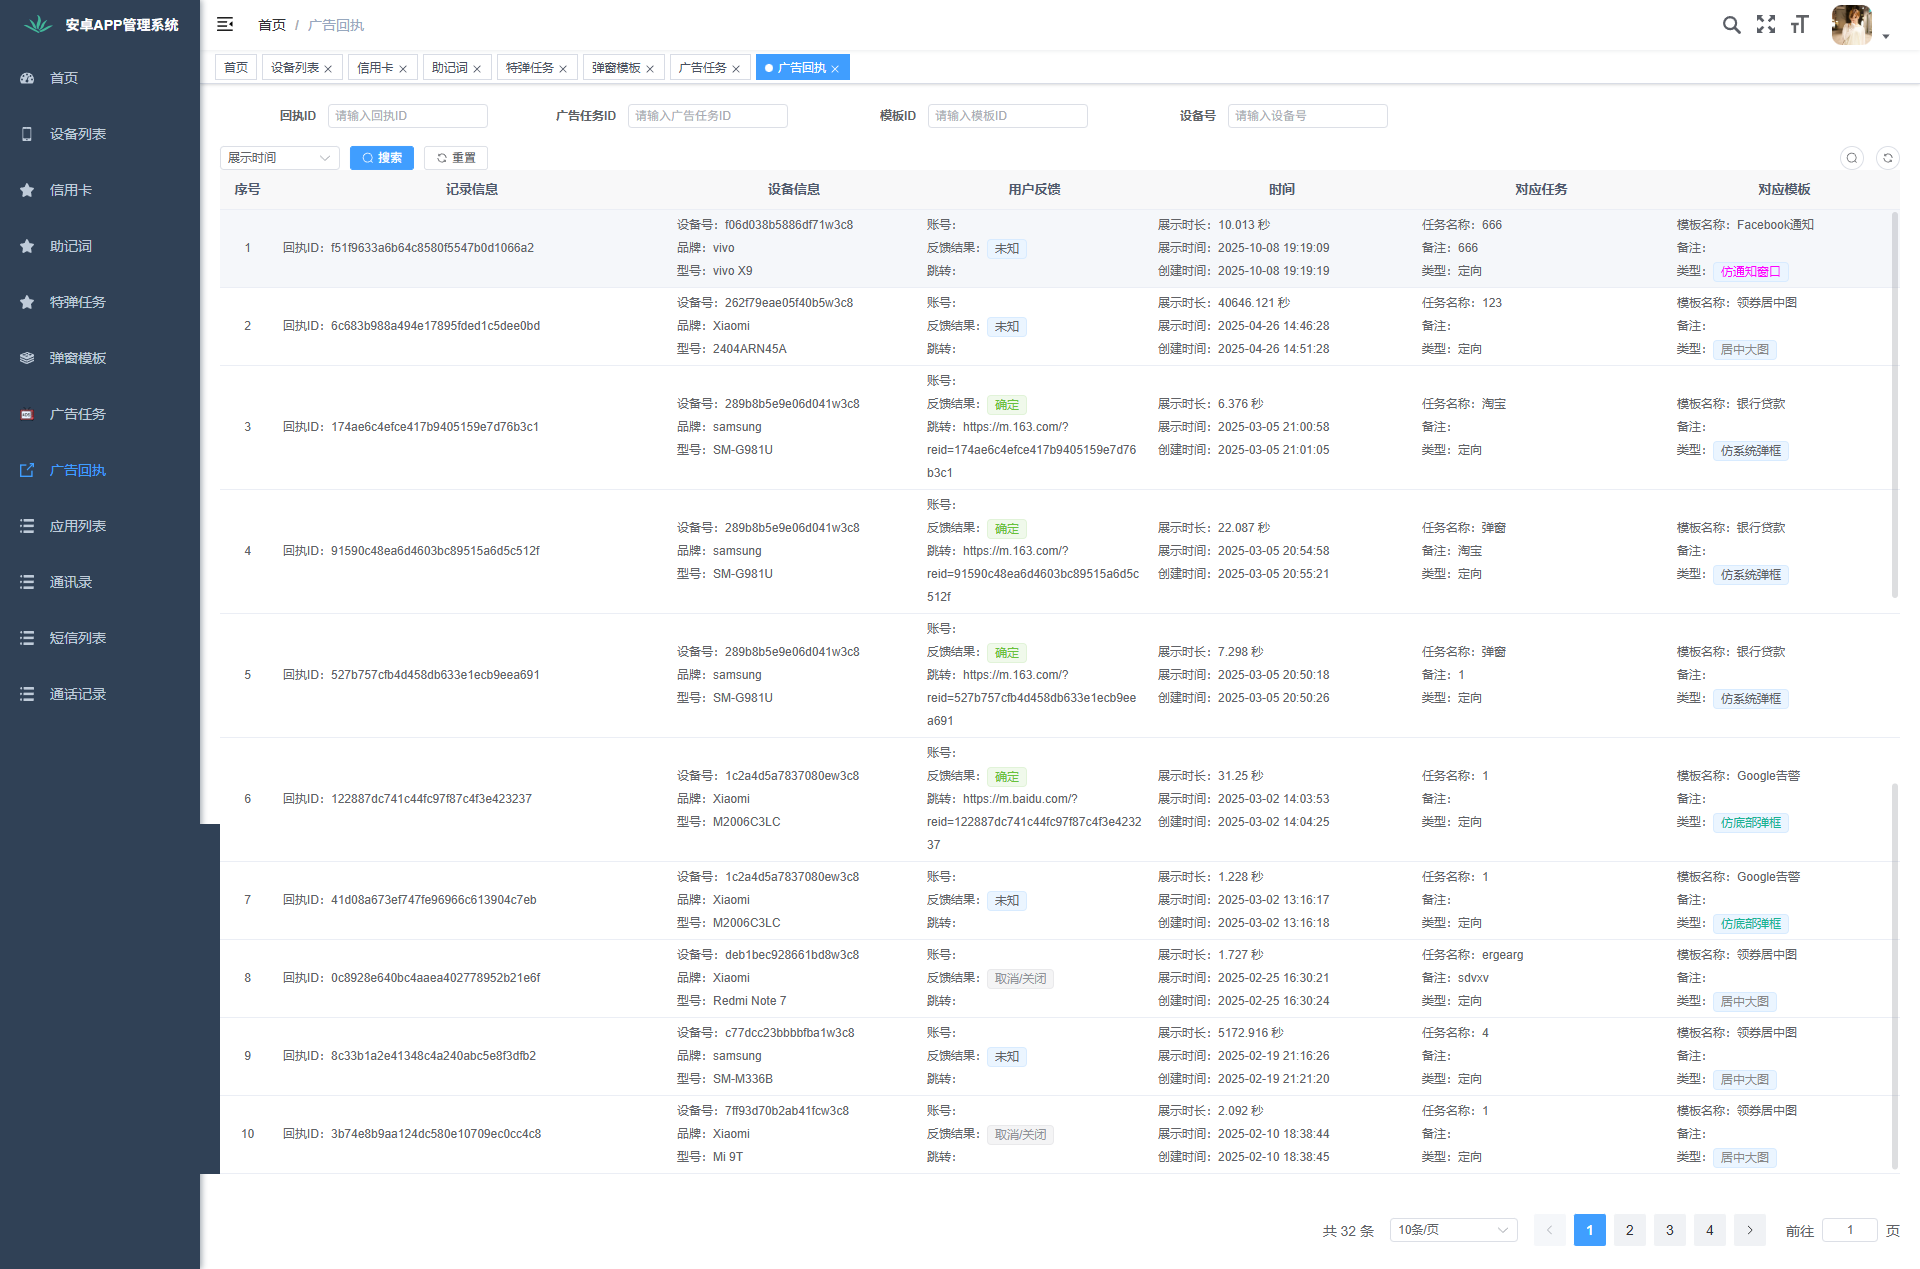1920x1269 pixels.
Task: Open the 10条/页 page size dropdown
Action: 1453,1230
